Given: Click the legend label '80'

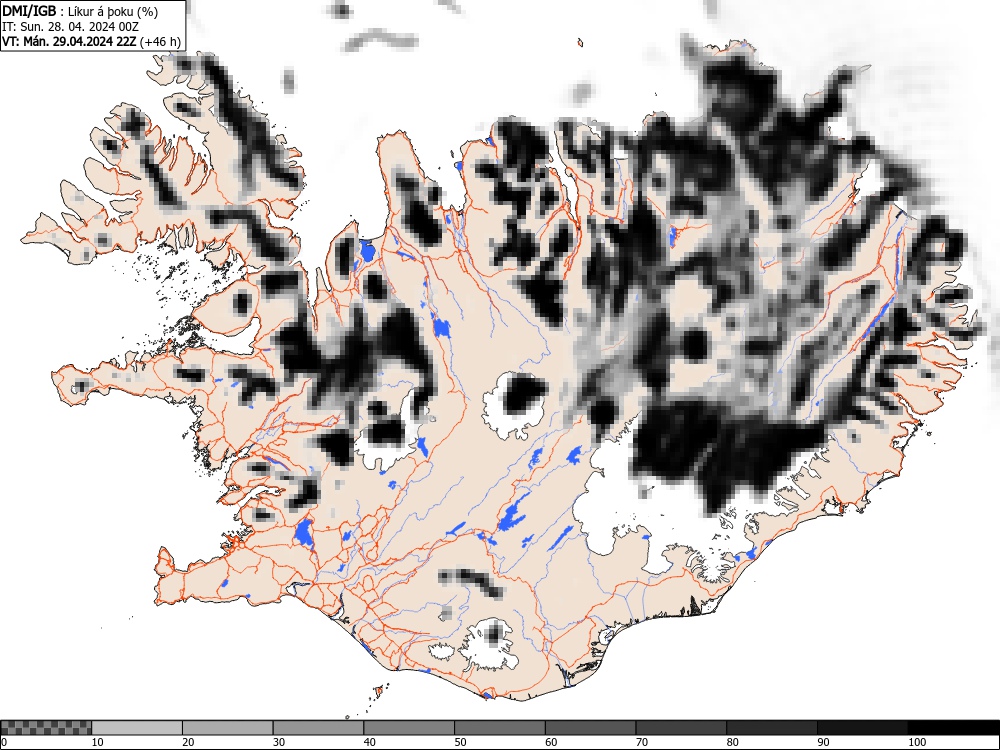Looking at the screenshot, I should click(x=732, y=742).
